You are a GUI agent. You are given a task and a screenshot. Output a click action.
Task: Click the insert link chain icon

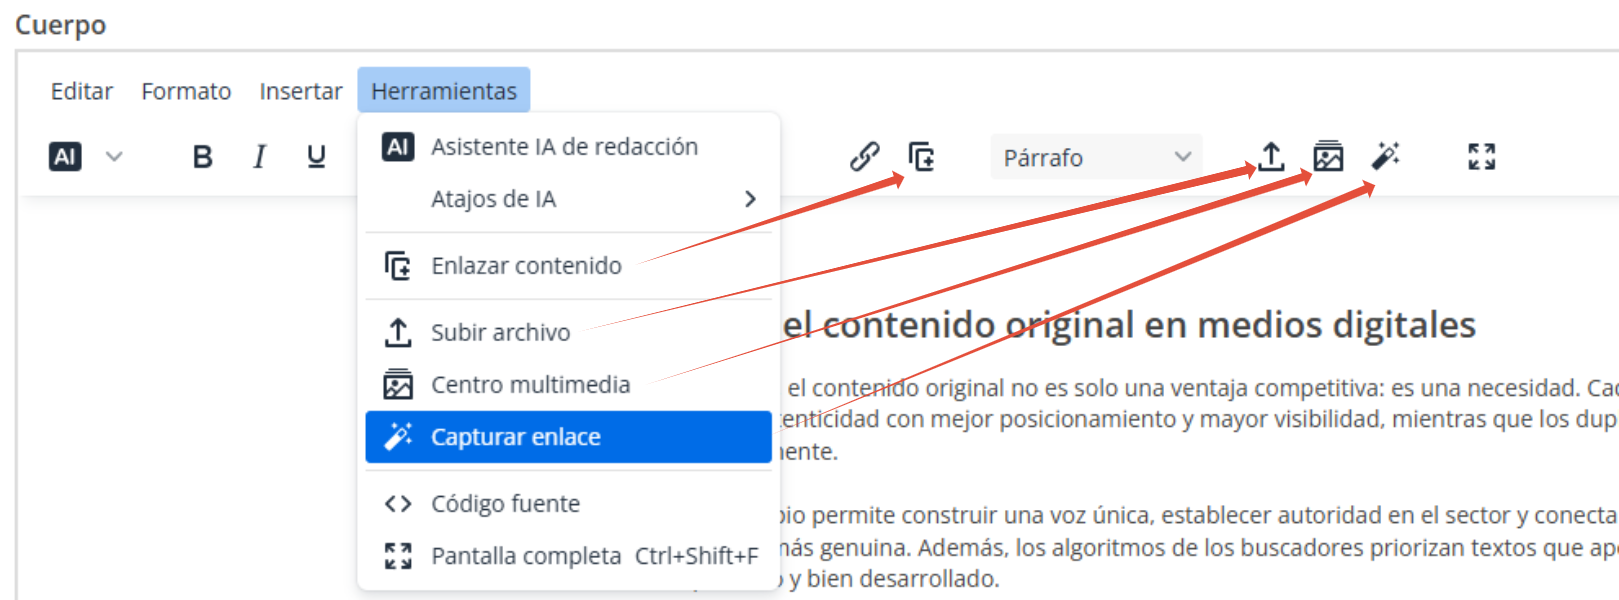click(864, 157)
